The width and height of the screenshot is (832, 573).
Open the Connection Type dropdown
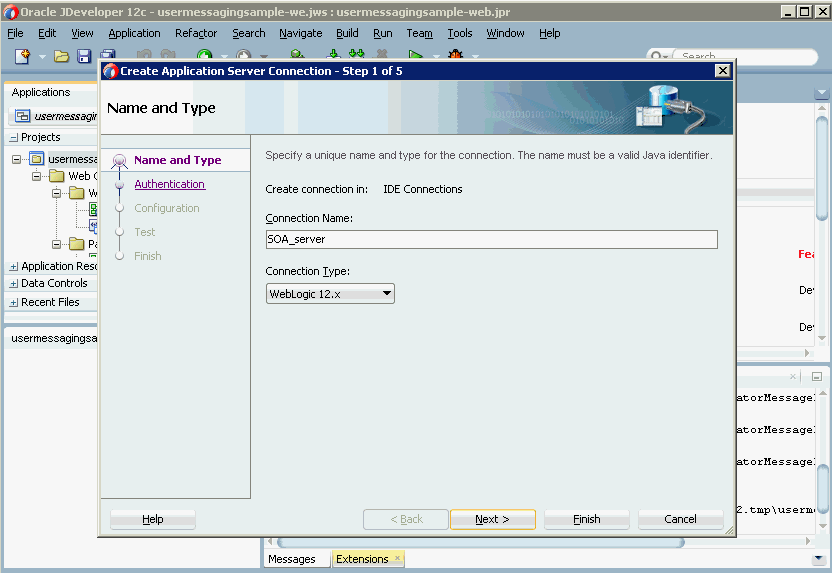point(330,293)
